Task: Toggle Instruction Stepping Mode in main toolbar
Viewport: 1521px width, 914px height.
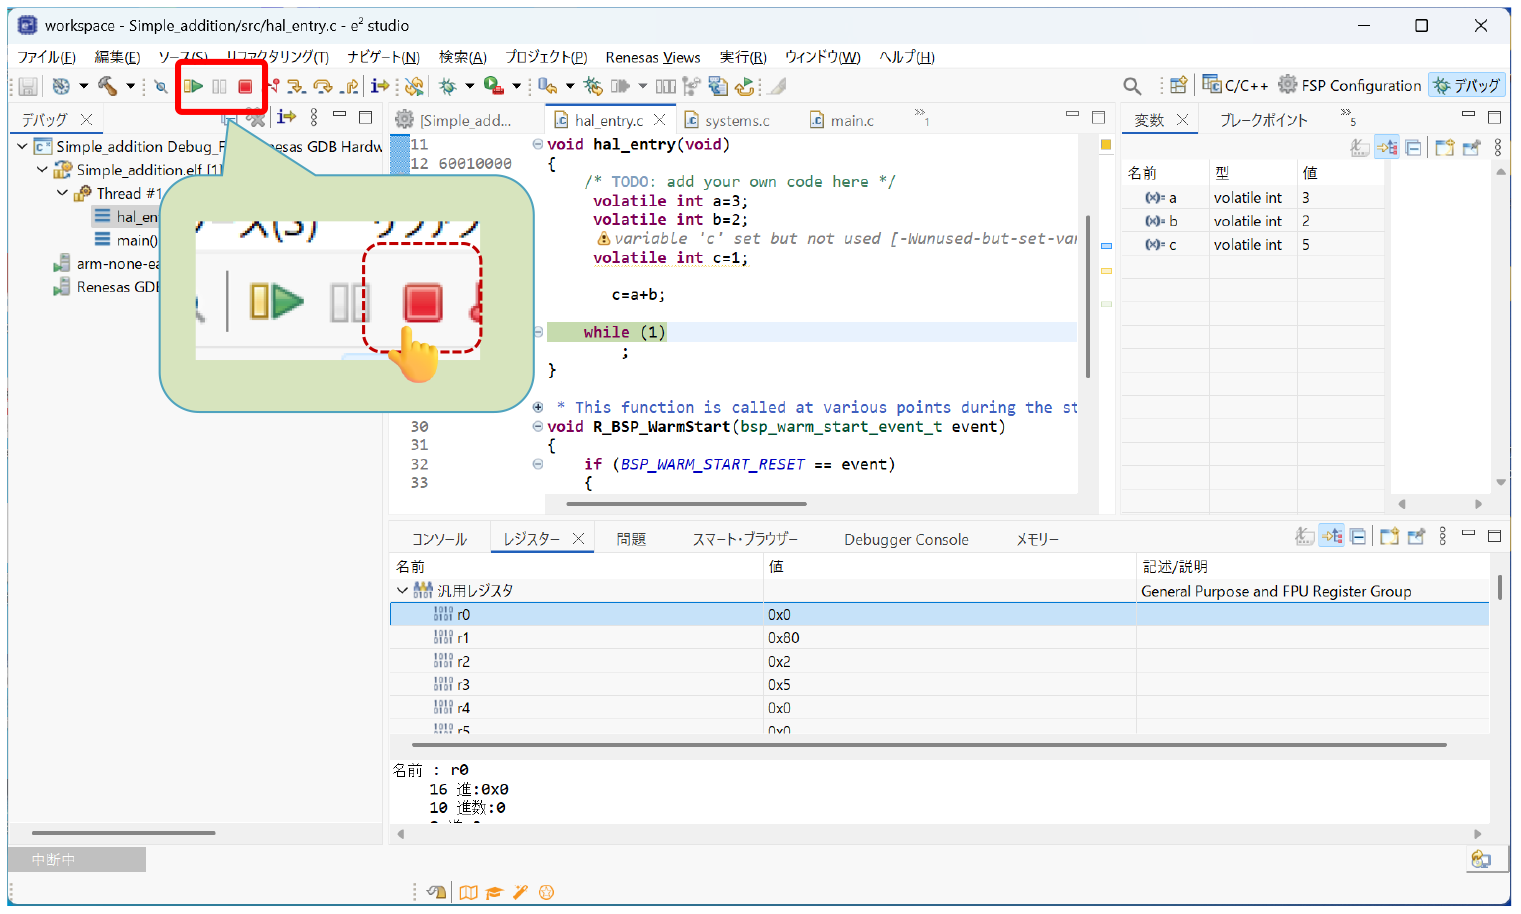Action: [380, 87]
